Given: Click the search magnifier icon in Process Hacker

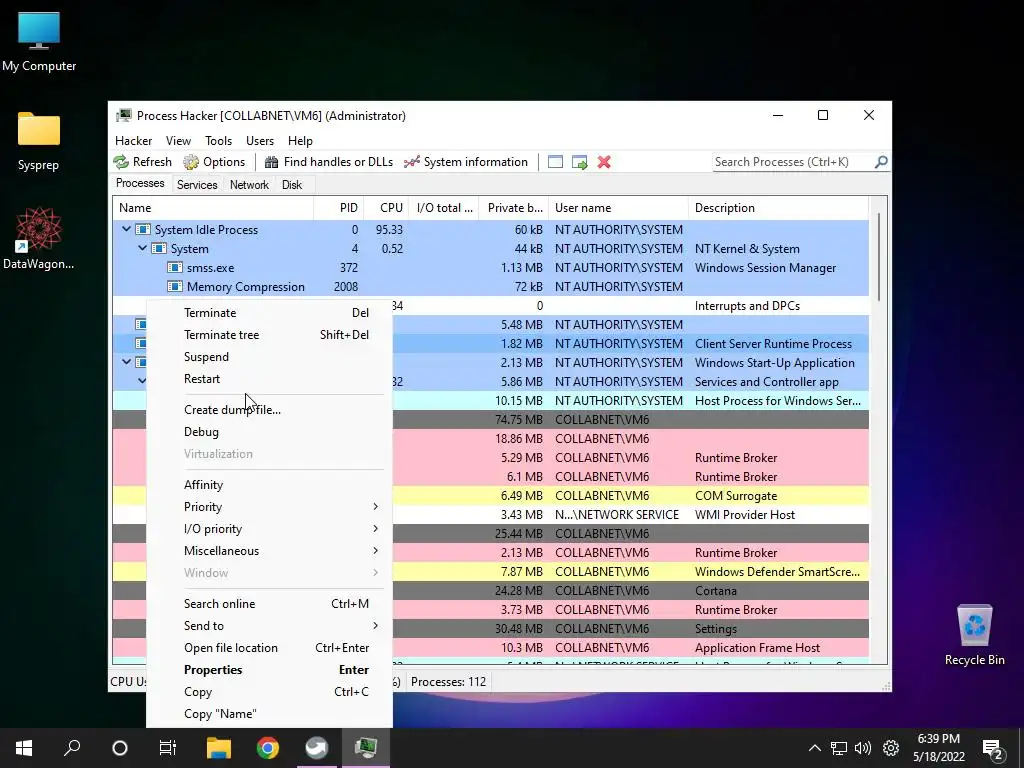Looking at the screenshot, I should click(x=881, y=161).
